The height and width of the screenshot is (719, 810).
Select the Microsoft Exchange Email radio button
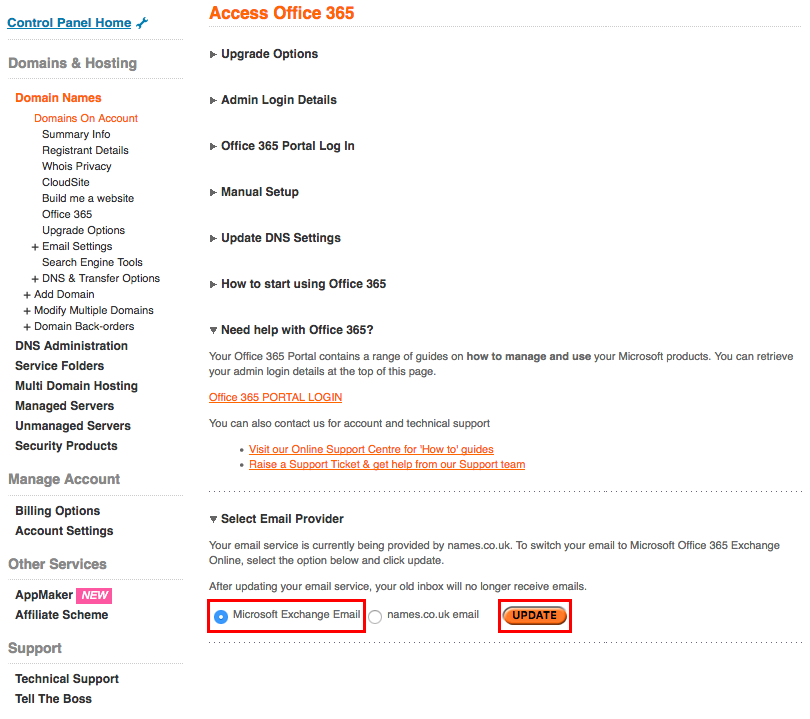tap(221, 616)
